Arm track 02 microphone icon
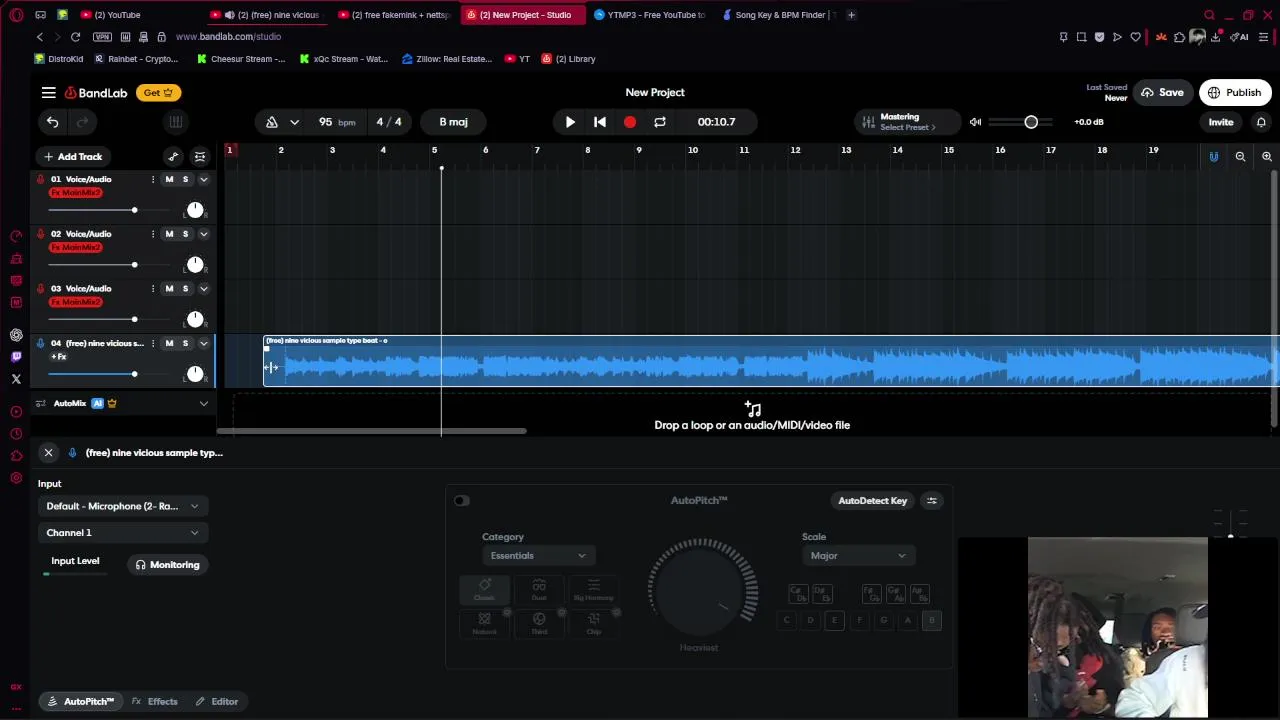 40,234
